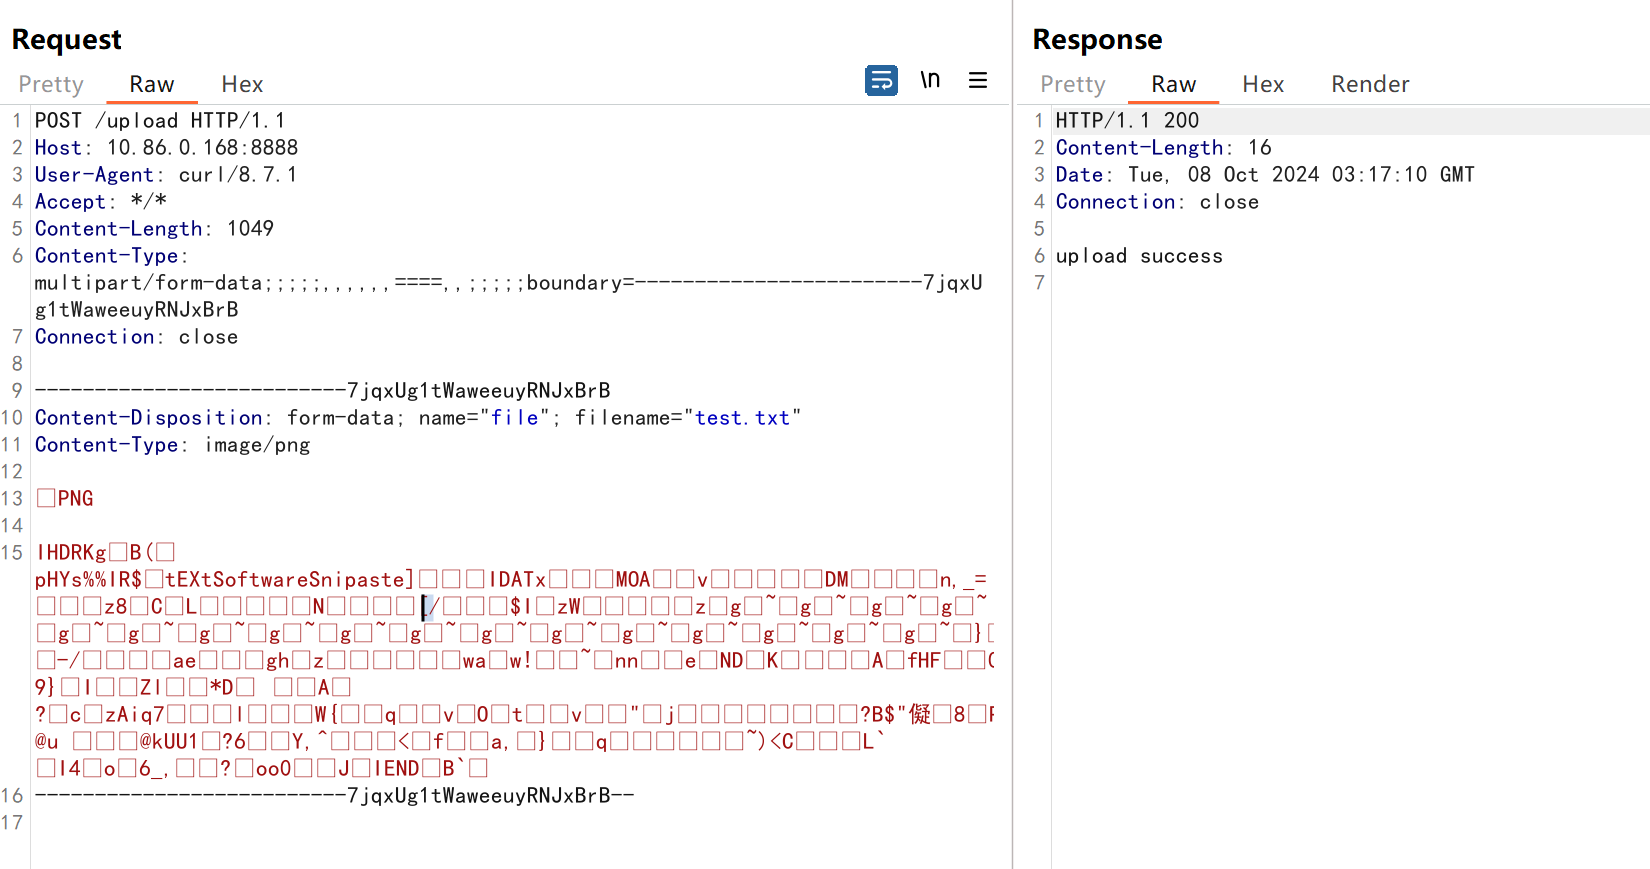The width and height of the screenshot is (1650, 869).
Task: Select the Response Raw tab
Action: [x=1173, y=85]
